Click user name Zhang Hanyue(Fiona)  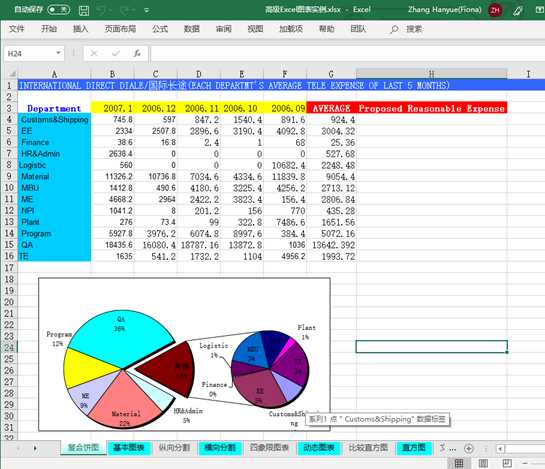[445, 9]
